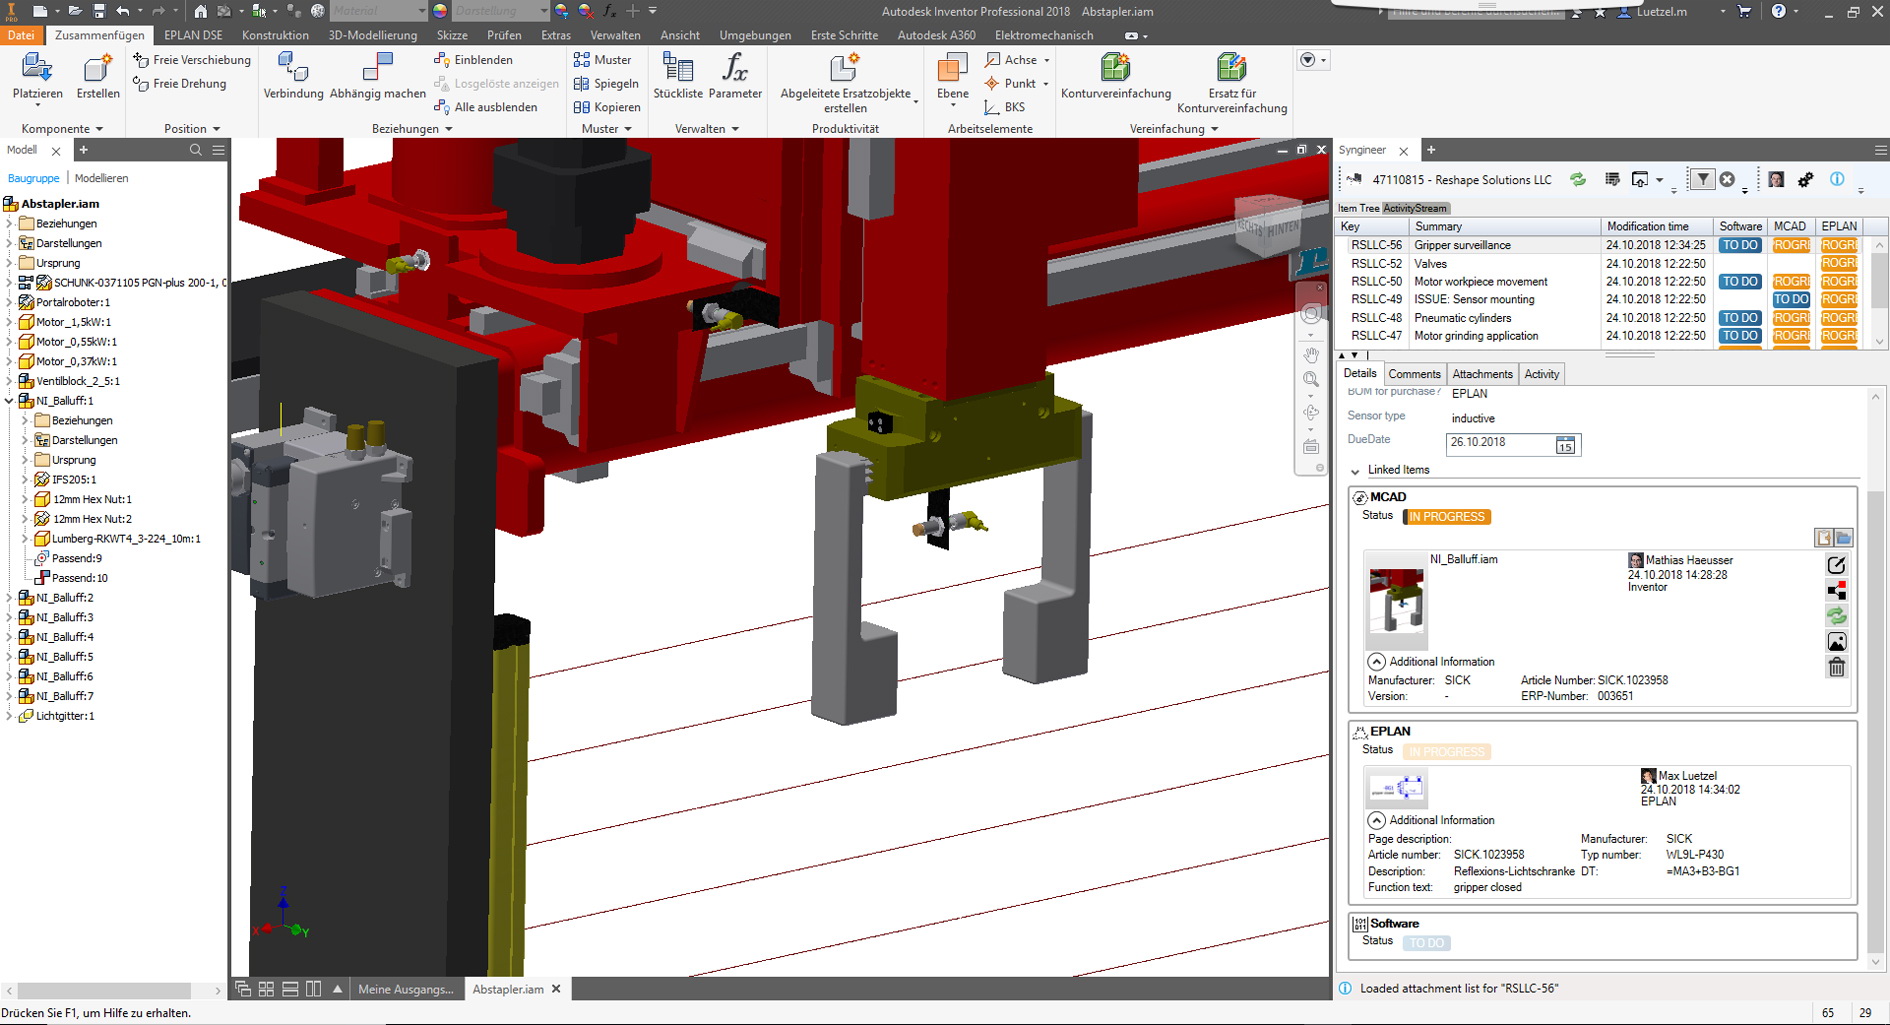Click the Alle ausblenden button
Viewport: 1890px width, 1025px height.
(495, 107)
